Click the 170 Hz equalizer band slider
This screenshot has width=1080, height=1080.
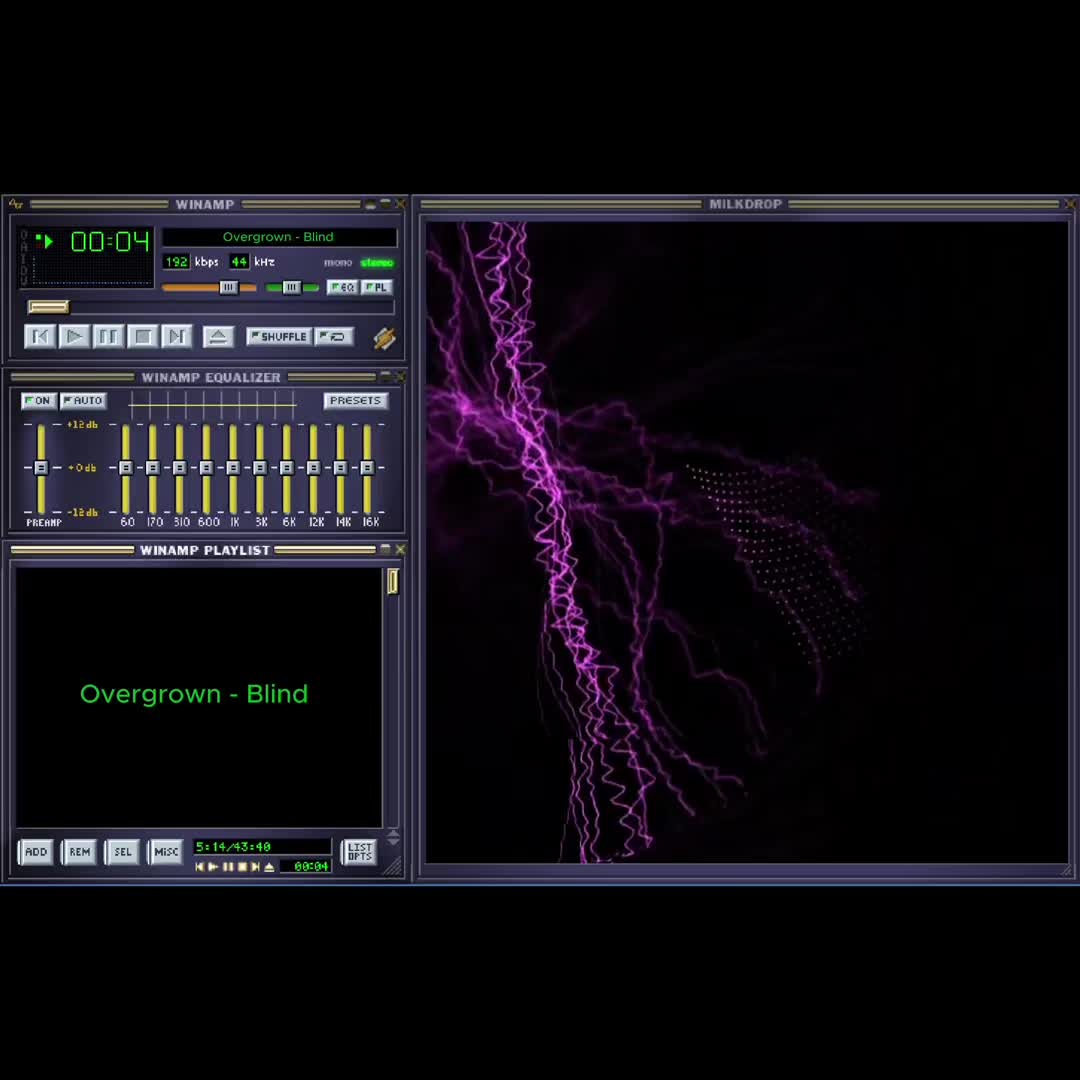click(x=152, y=468)
